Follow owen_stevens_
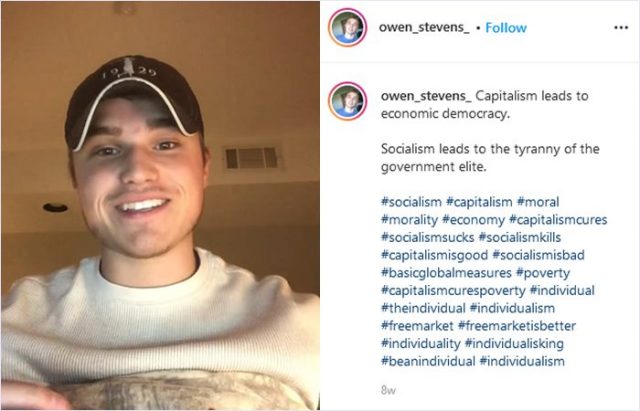The width and height of the screenshot is (640, 411). pos(506,28)
